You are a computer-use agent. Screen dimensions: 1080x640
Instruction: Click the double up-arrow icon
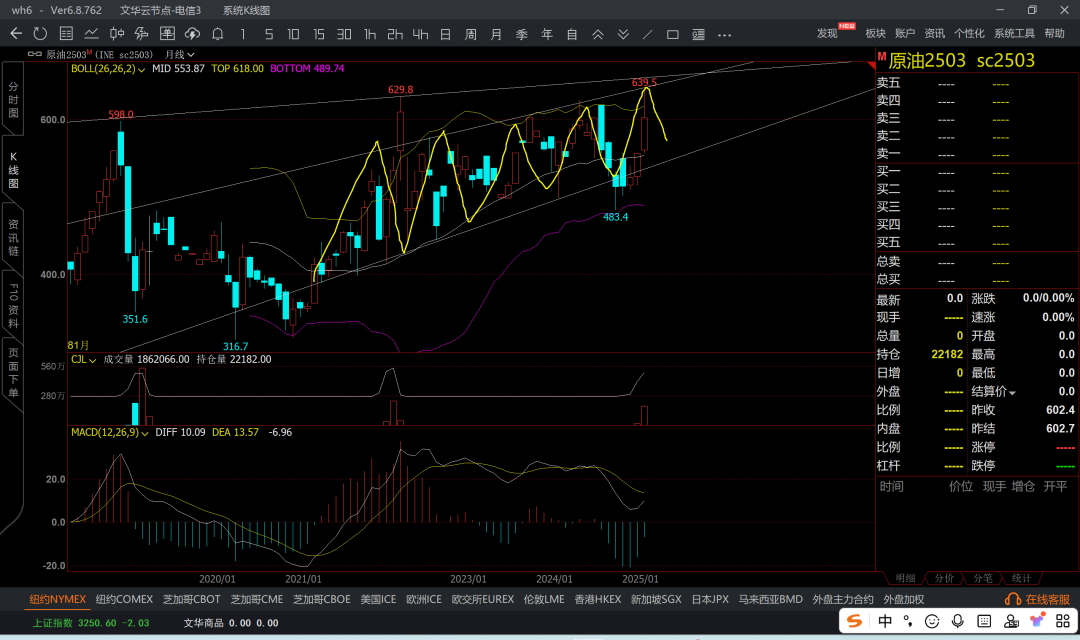pos(598,34)
